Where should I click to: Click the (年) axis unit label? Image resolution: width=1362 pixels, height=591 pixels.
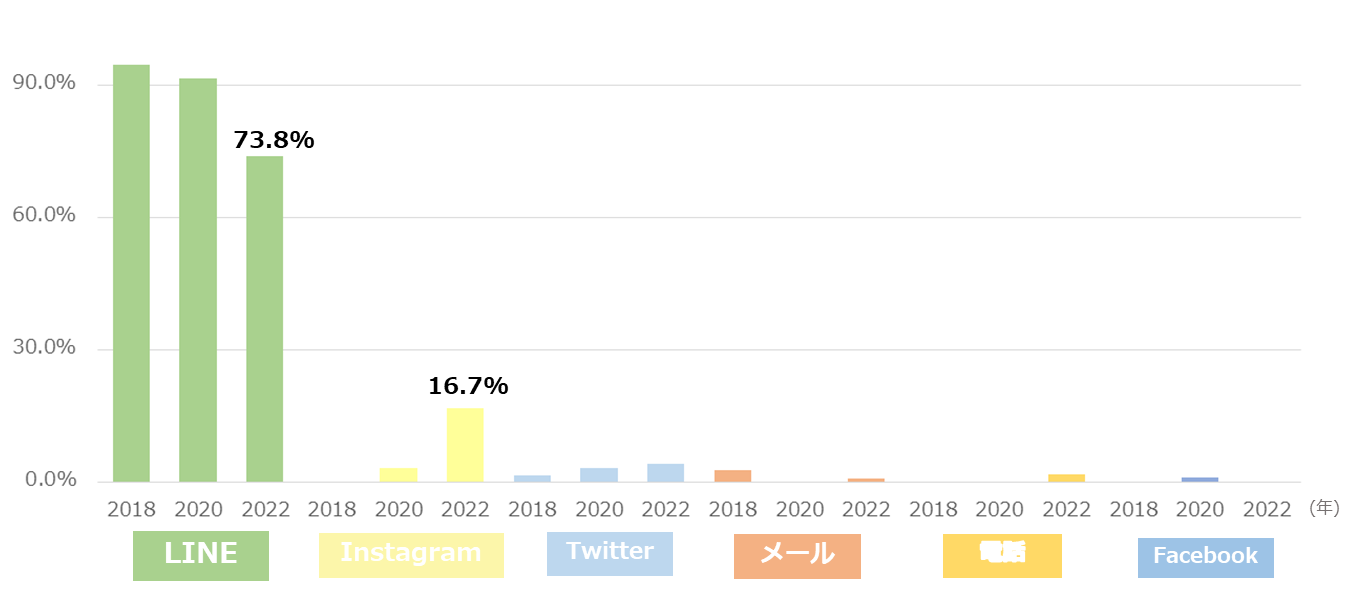[1323, 508]
